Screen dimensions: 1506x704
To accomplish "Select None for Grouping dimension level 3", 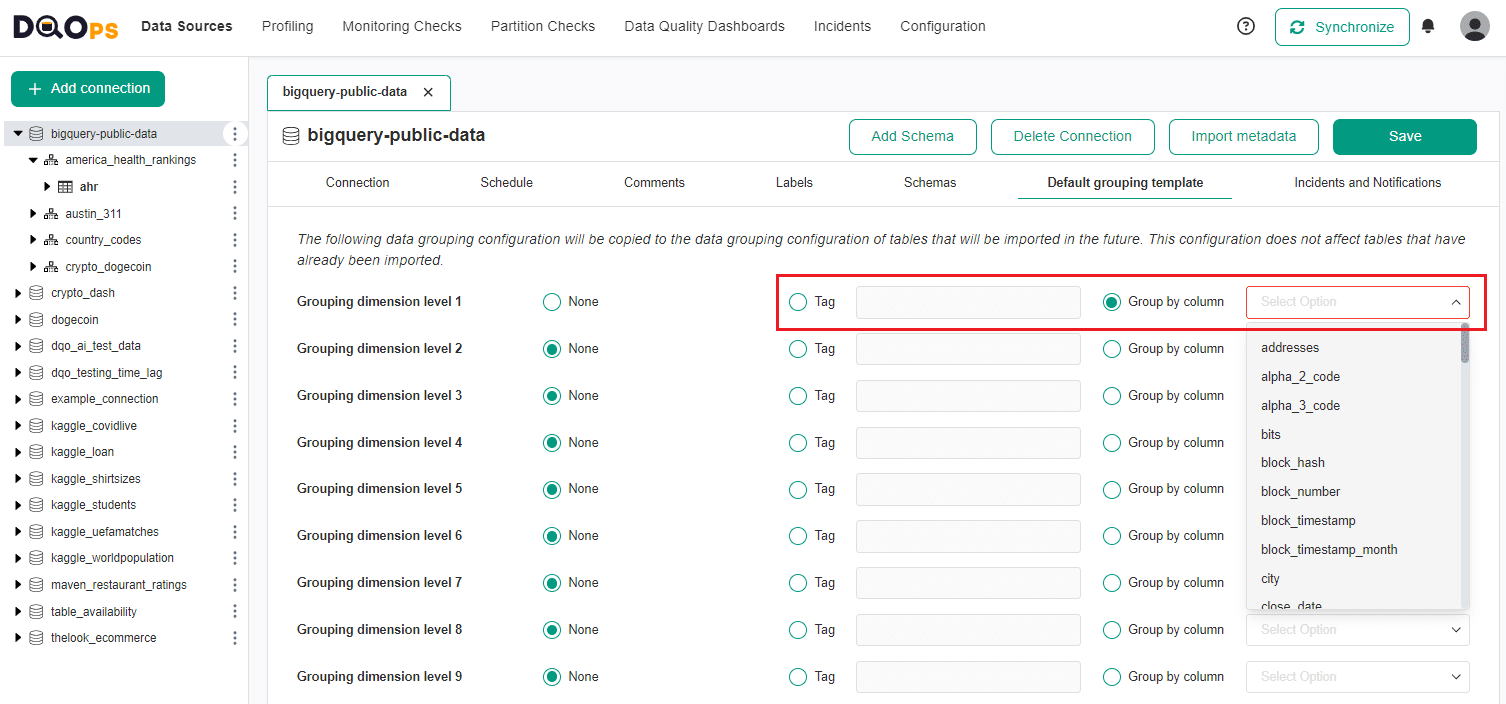I will click(x=552, y=396).
